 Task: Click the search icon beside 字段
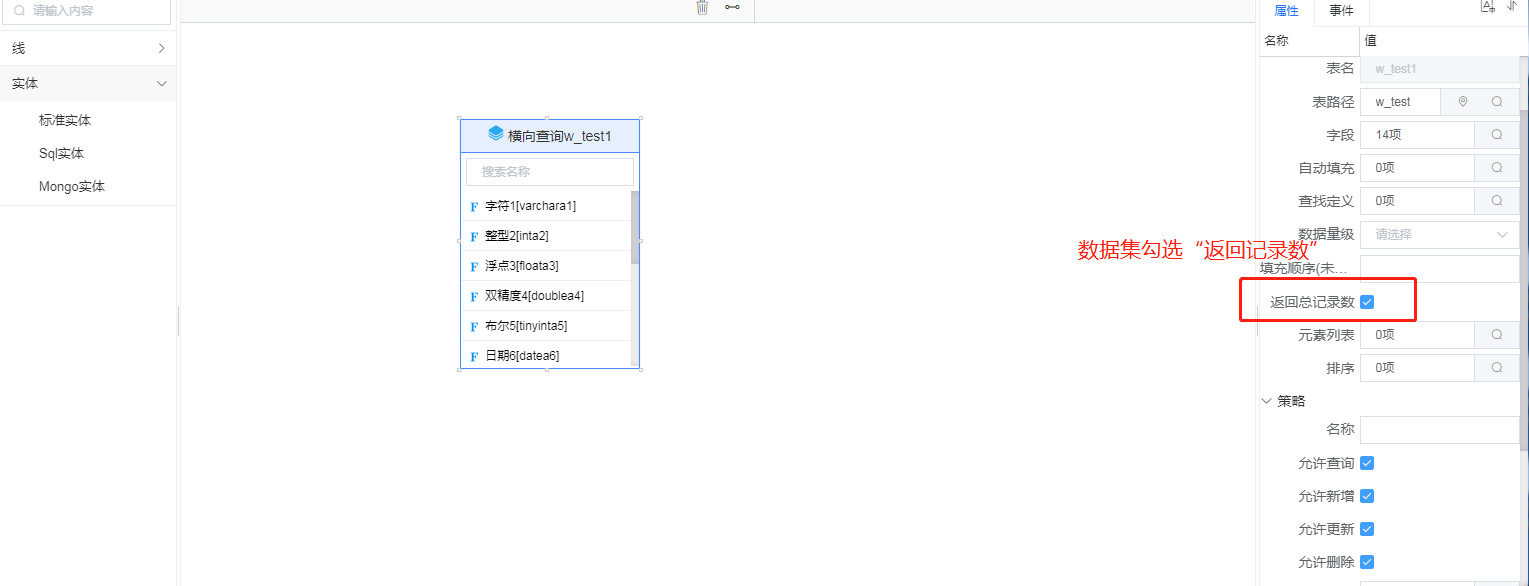pos(1497,135)
